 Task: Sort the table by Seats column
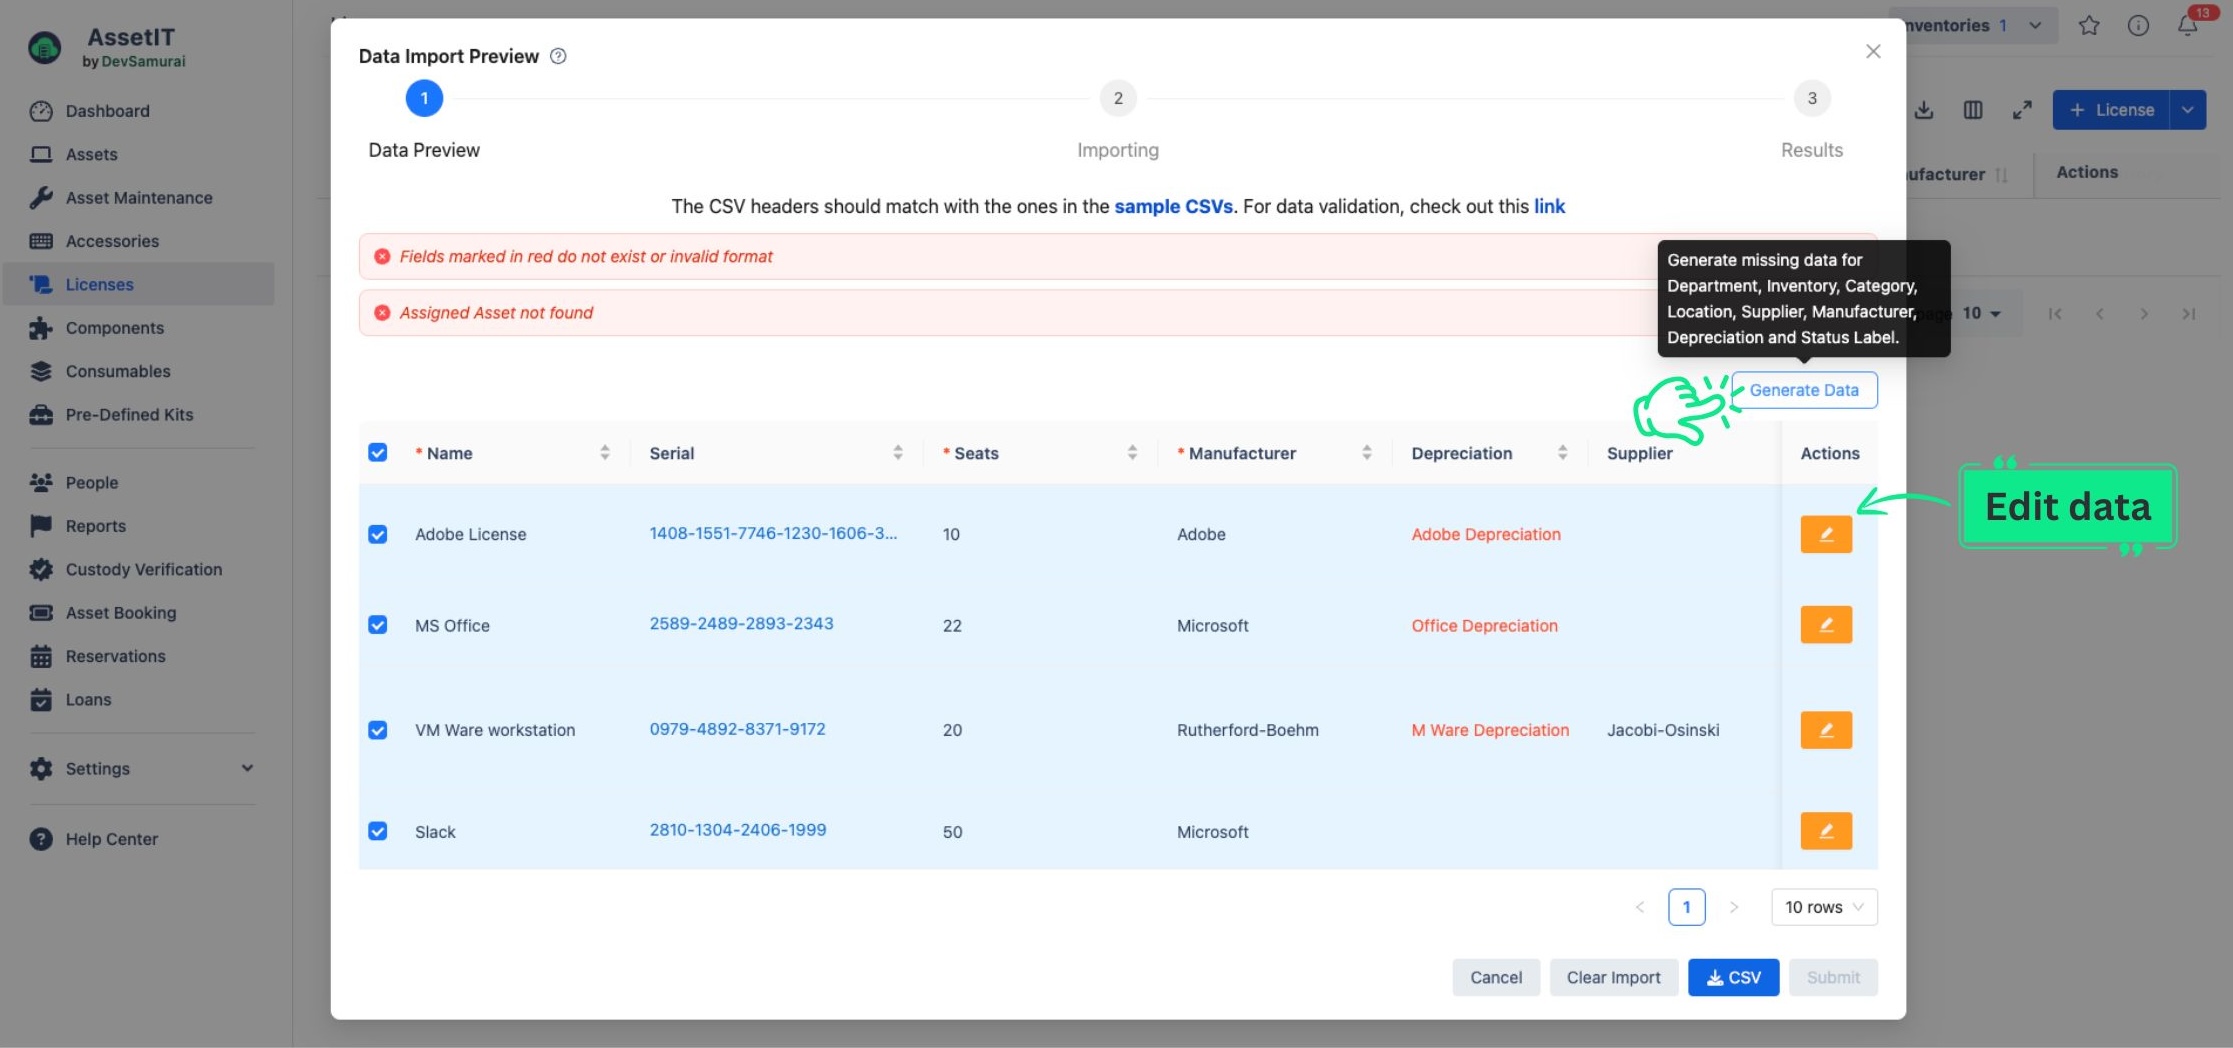[1131, 453]
